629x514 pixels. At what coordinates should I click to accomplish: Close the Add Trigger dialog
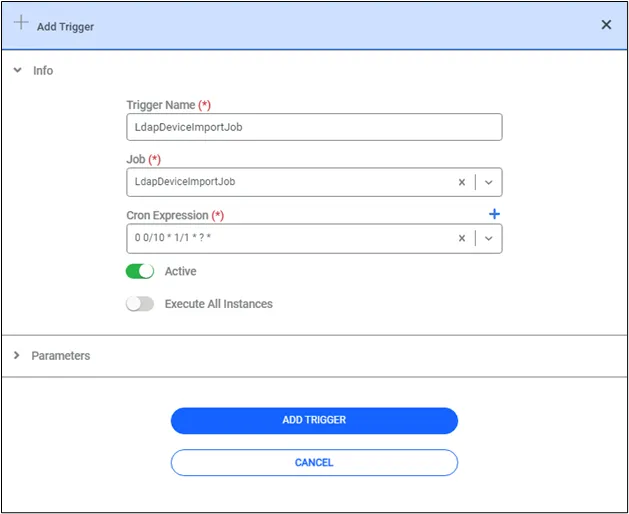coord(606,25)
